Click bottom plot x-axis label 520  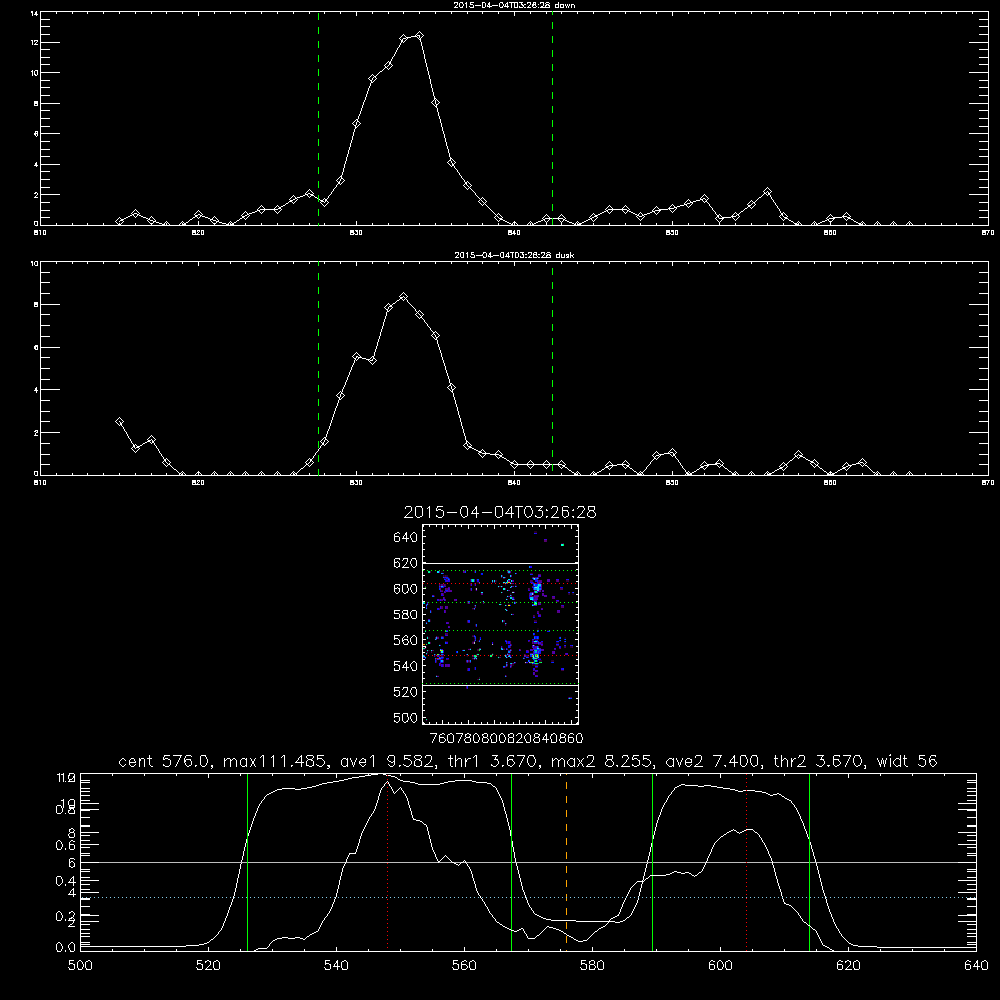coord(208,966)
